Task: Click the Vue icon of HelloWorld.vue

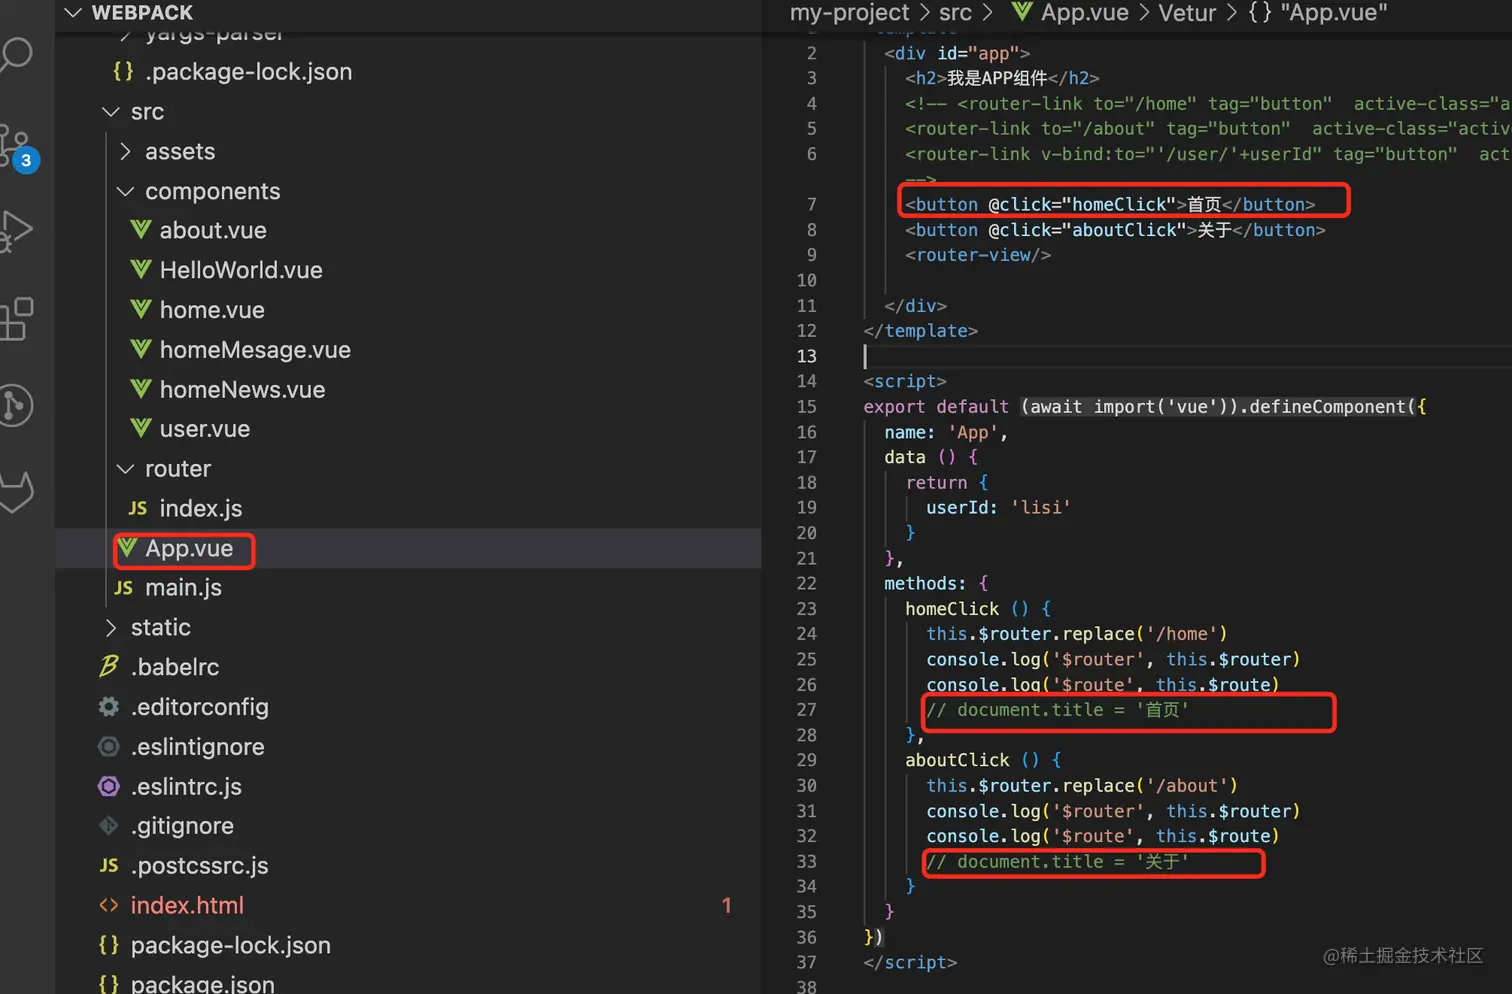Action: point(141,270)
